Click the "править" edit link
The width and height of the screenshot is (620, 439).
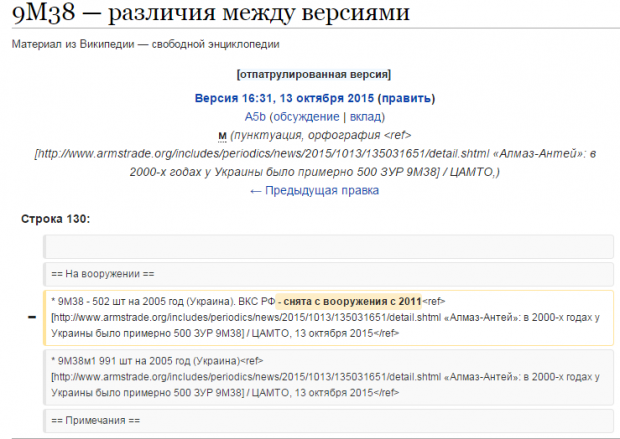(406, 99)
